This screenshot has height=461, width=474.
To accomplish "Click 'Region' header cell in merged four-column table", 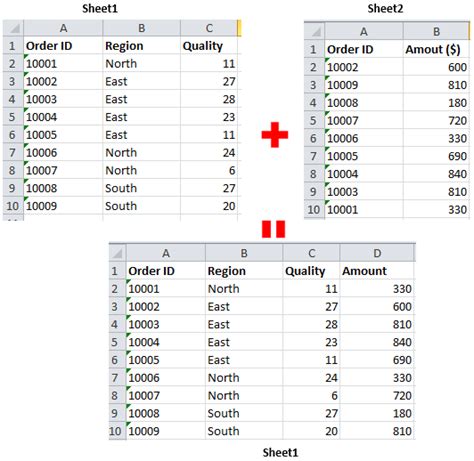I will coord(244,271).
